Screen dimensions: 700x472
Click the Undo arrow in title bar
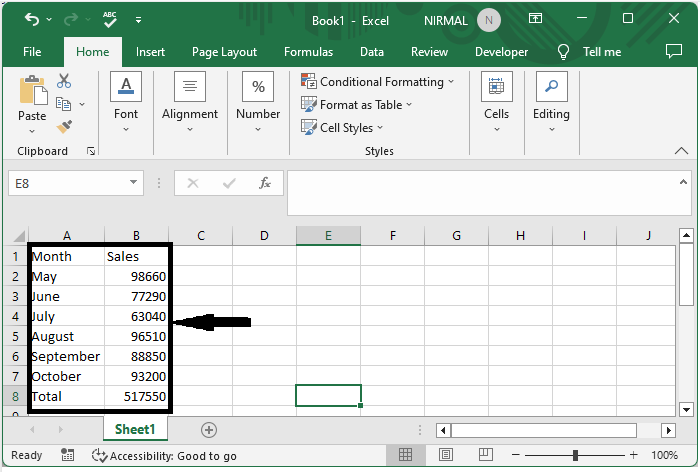click(32, 19)
